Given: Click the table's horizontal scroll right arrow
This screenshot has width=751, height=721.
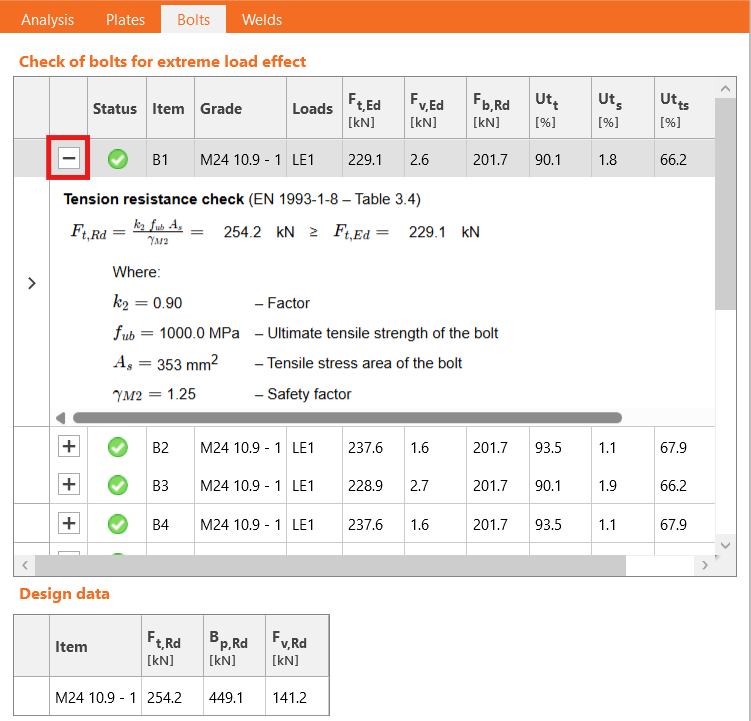Looking at the screenshot, I should click(x=704, y=565).
